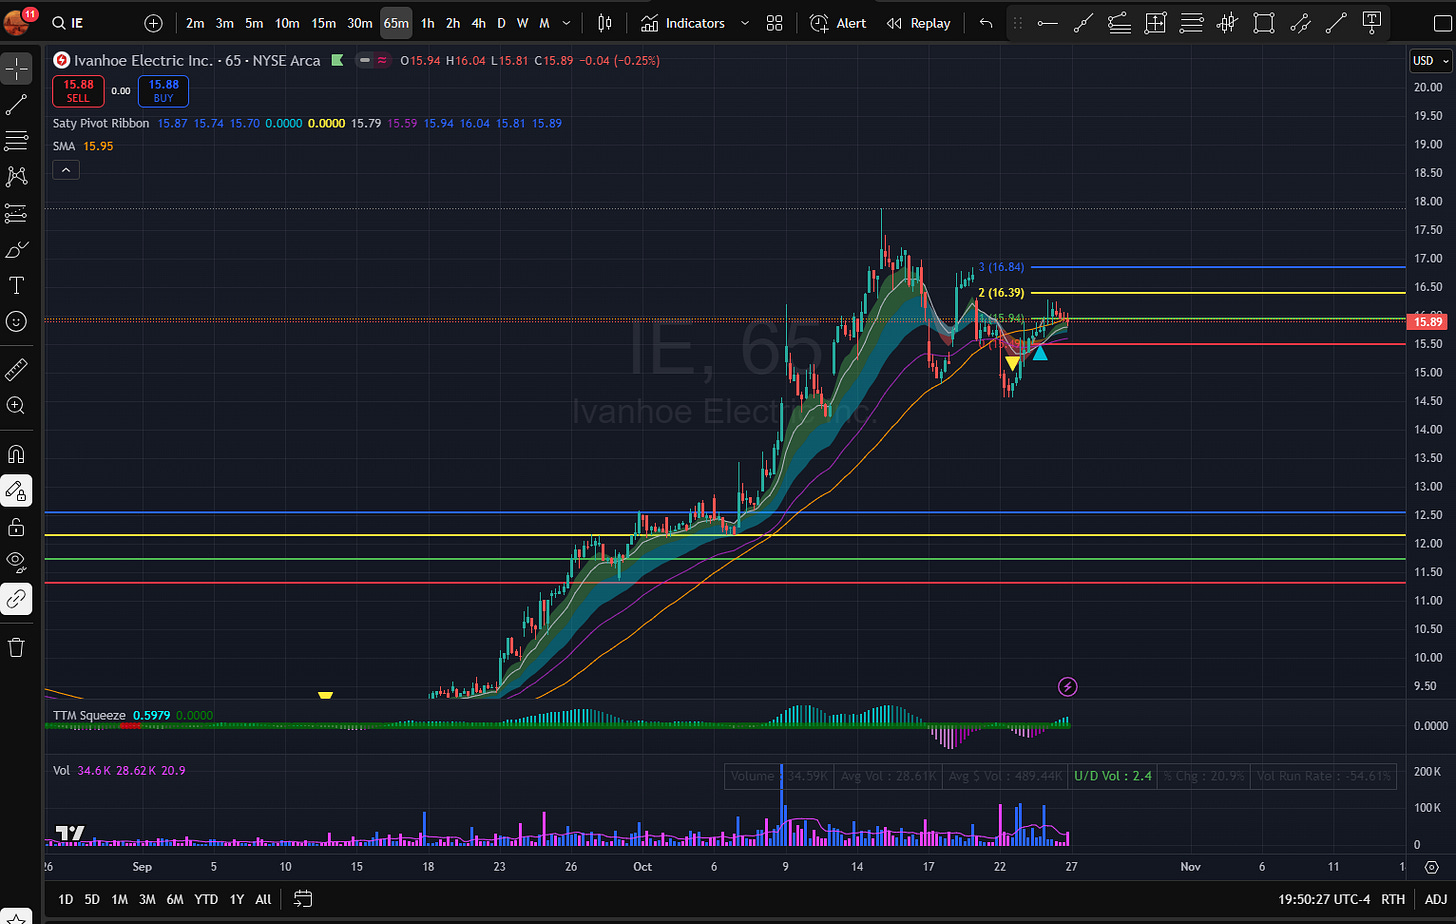Click the Vol indicator legend label
1456x924 pixels.
62,770
